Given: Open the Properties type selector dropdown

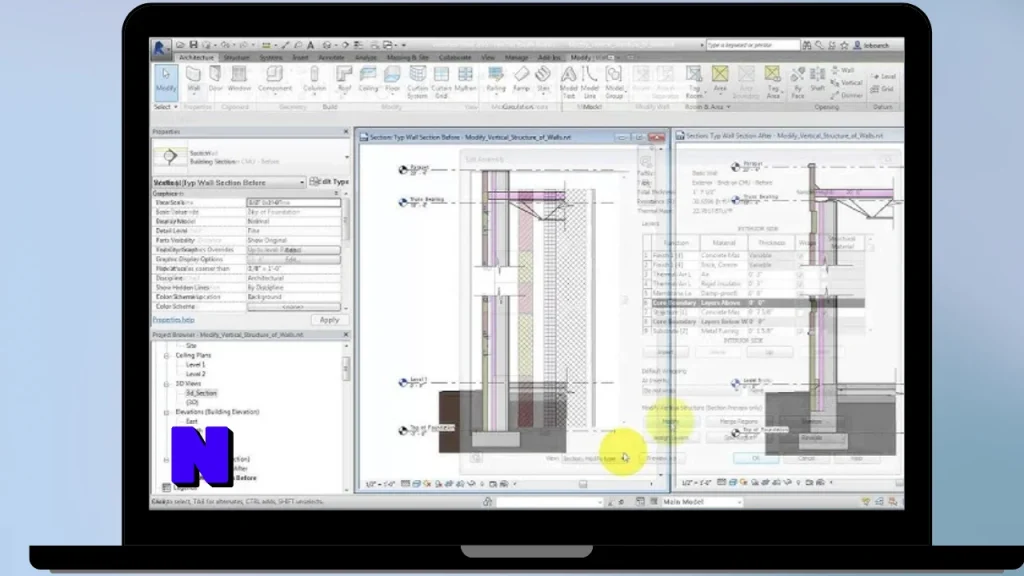Looking at the screenshot, I should [x=347, y=157].
